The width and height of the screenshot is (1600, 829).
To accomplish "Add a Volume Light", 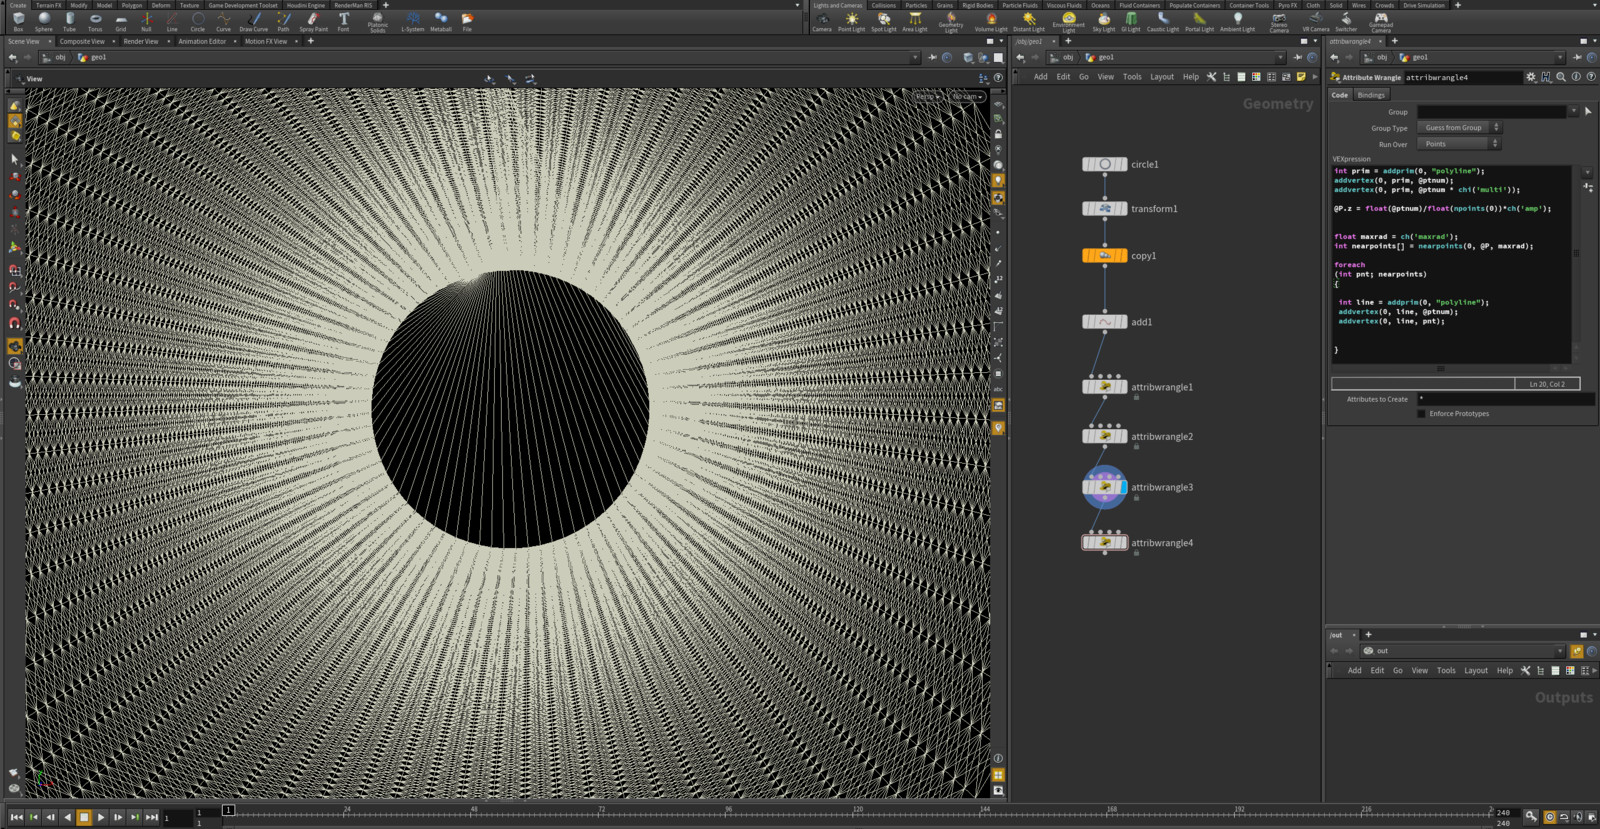I will click(x=991, y=22).
